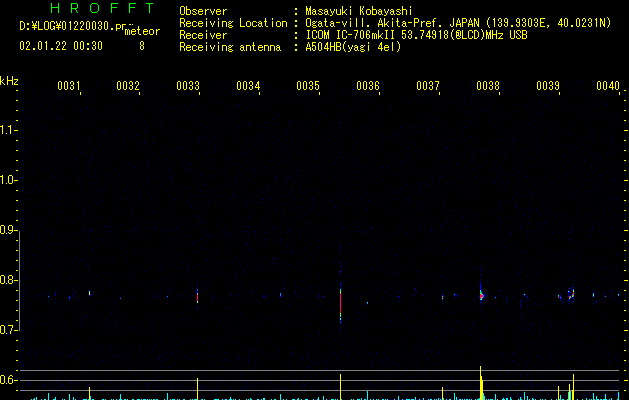Click time marker 0036
The width and height of the screenshot is (629, 400).
[368, 85]
